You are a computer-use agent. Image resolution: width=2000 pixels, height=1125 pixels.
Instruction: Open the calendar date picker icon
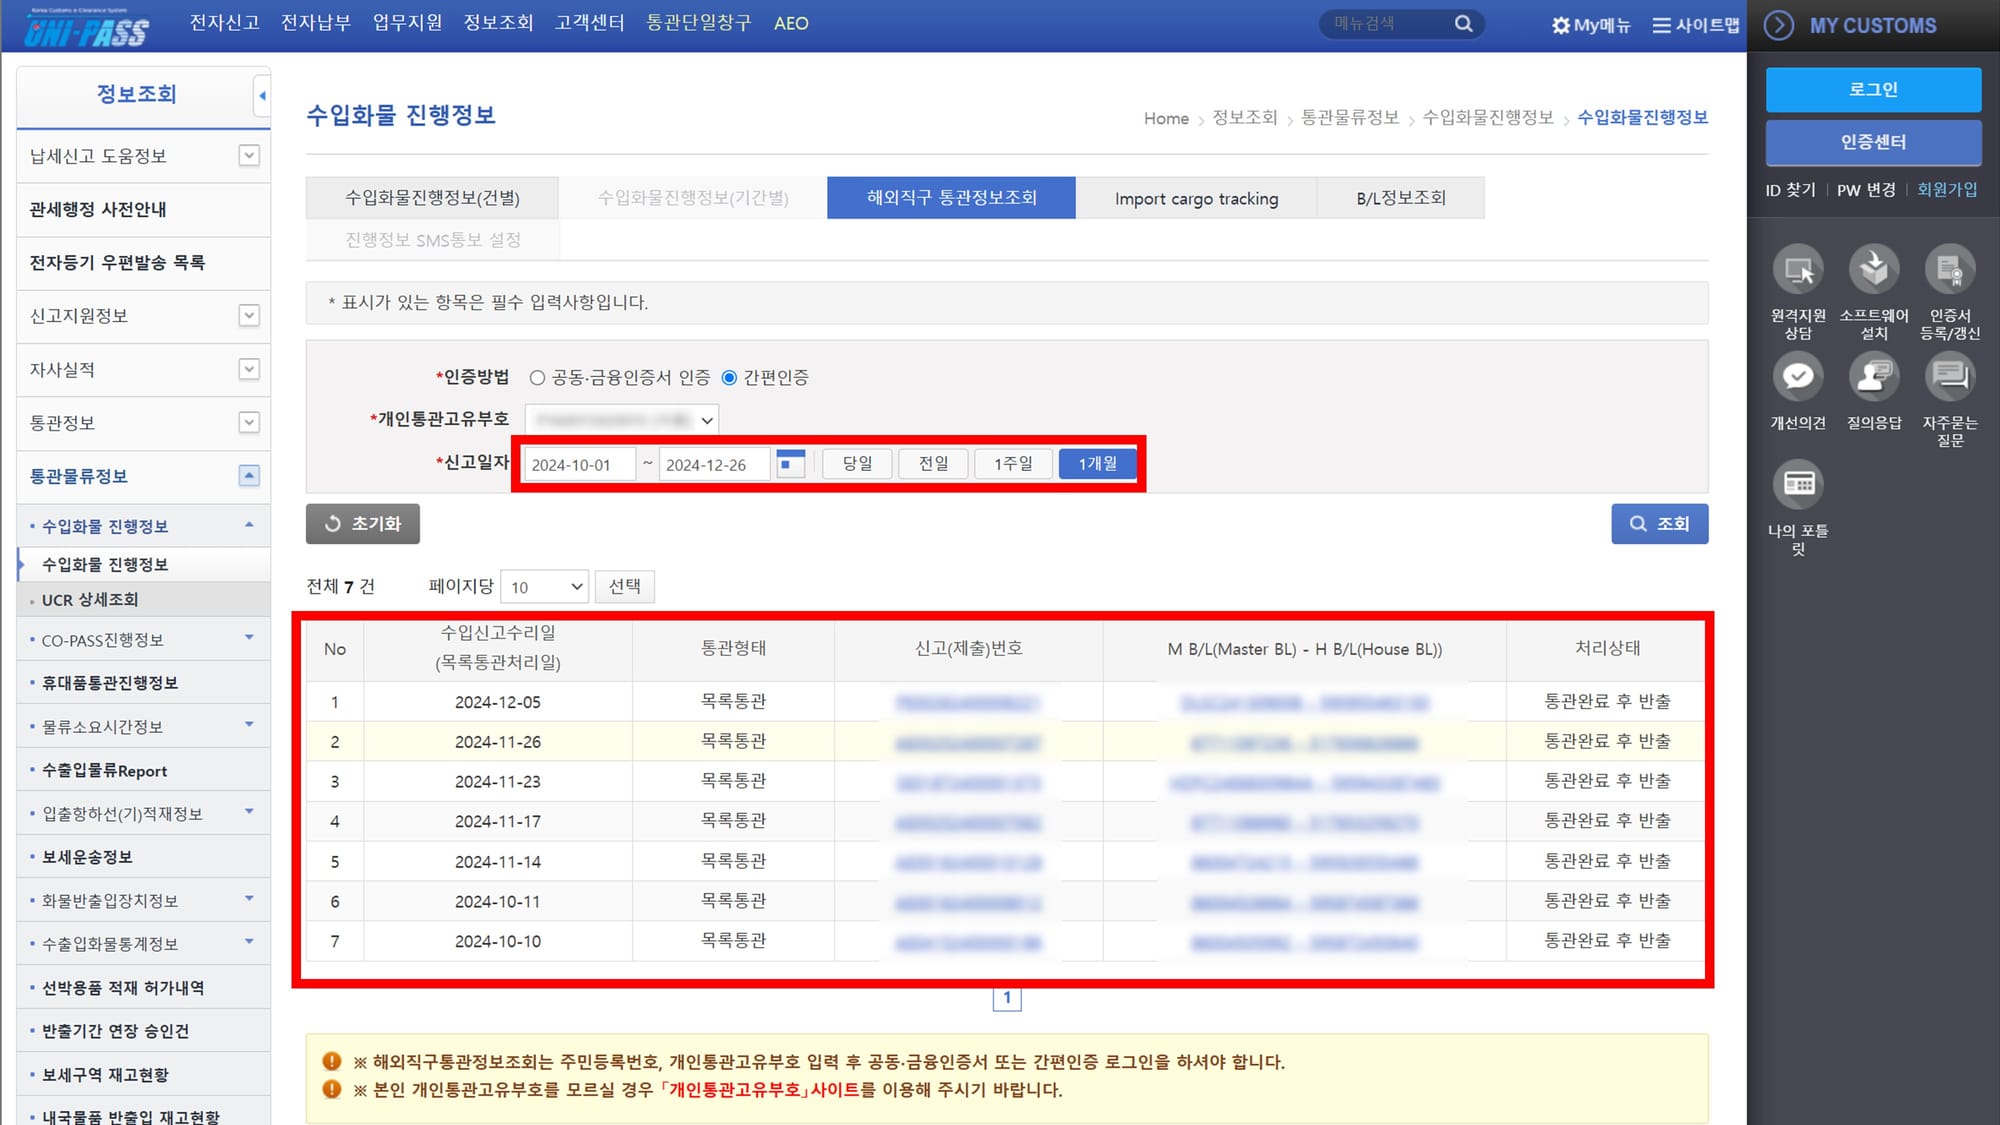790,464
